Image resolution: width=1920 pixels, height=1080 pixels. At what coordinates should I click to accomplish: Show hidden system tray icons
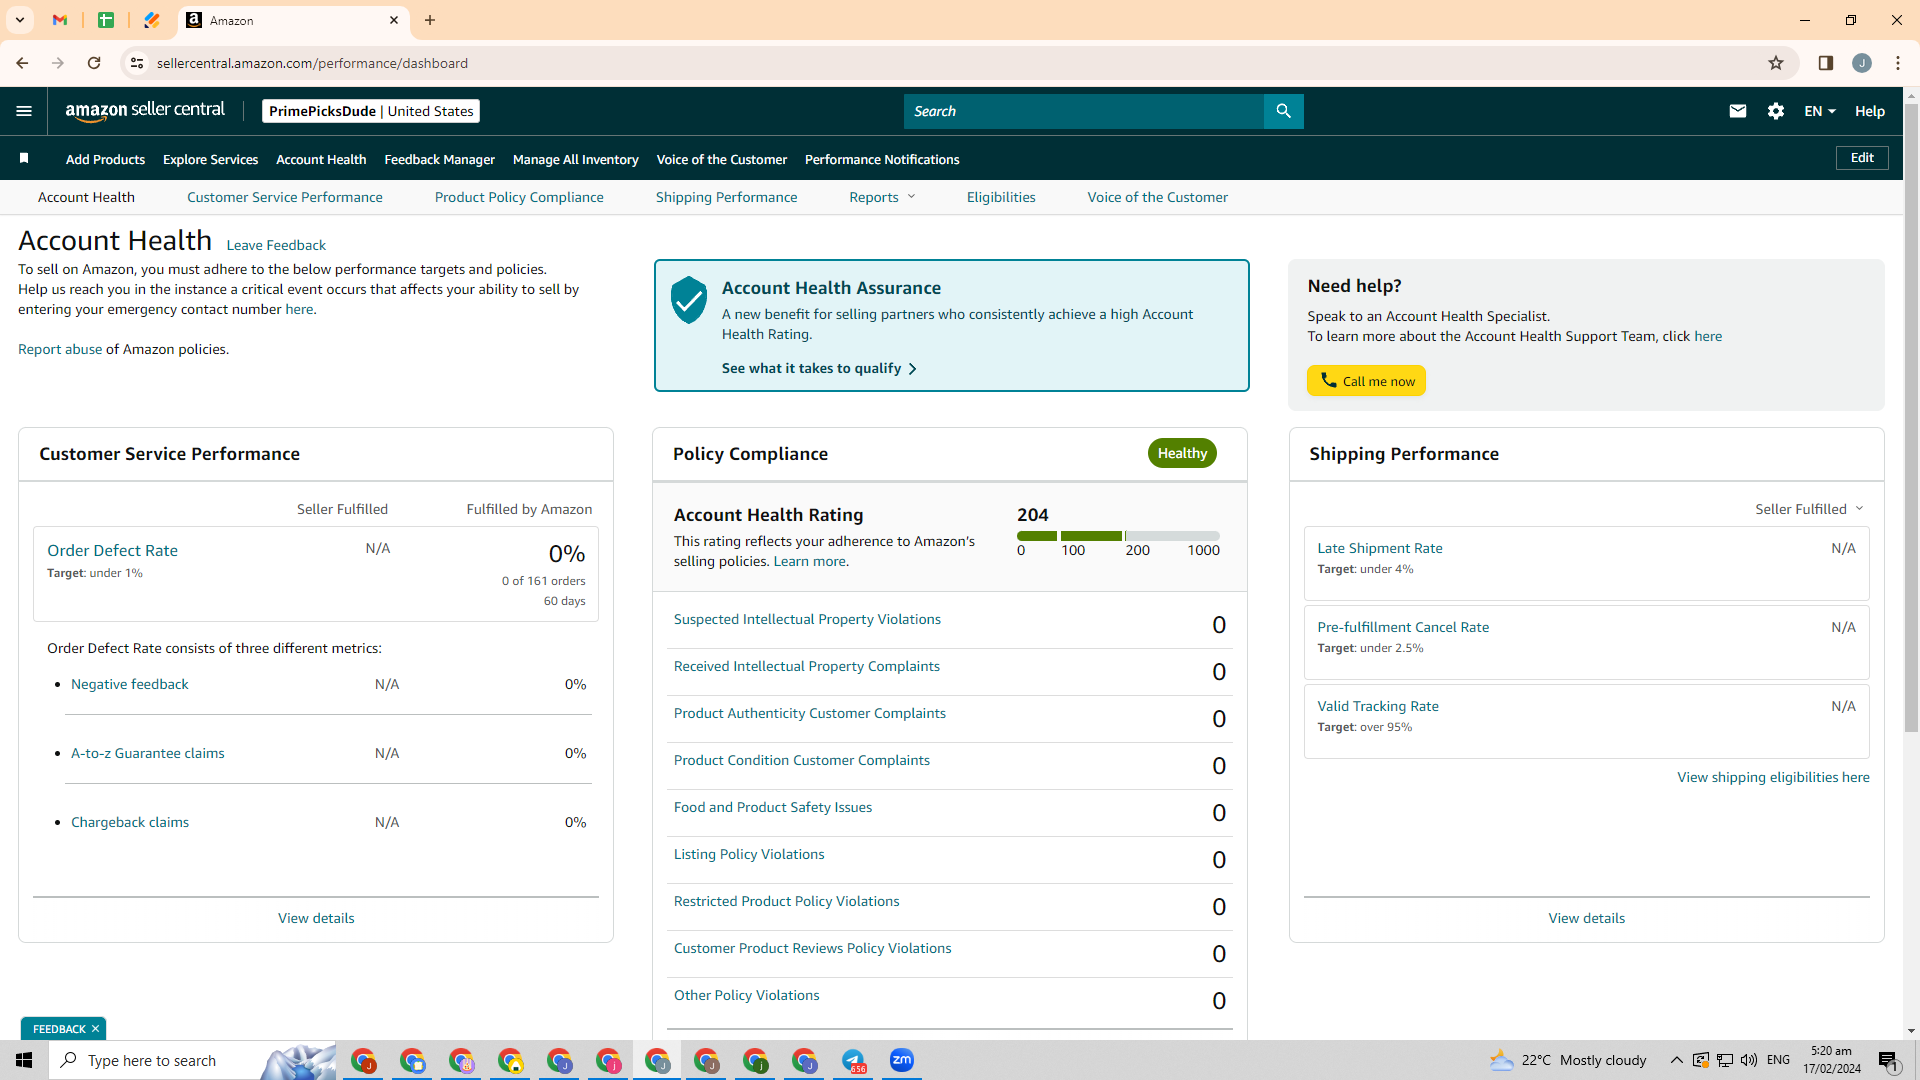1676,1060
